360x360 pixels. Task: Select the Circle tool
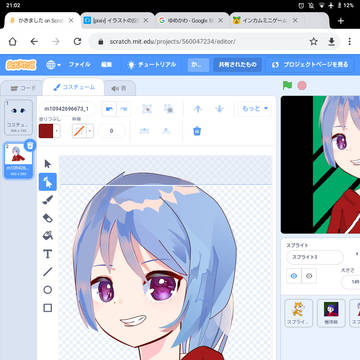(48, 290)
